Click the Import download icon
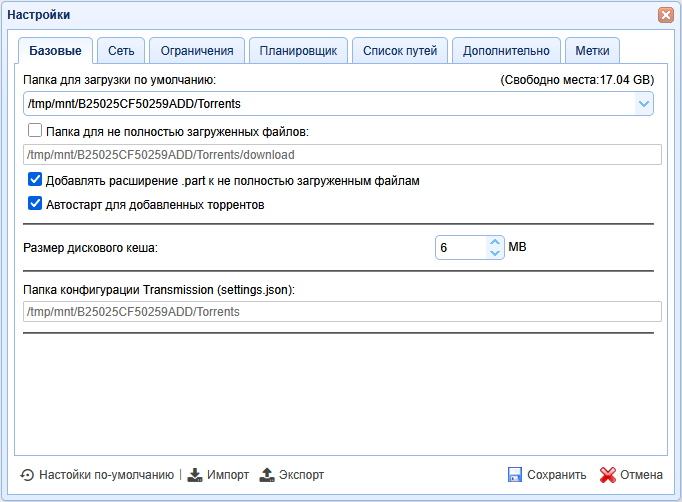The height and width of the screenshot is (502, 682). point(195,475)
